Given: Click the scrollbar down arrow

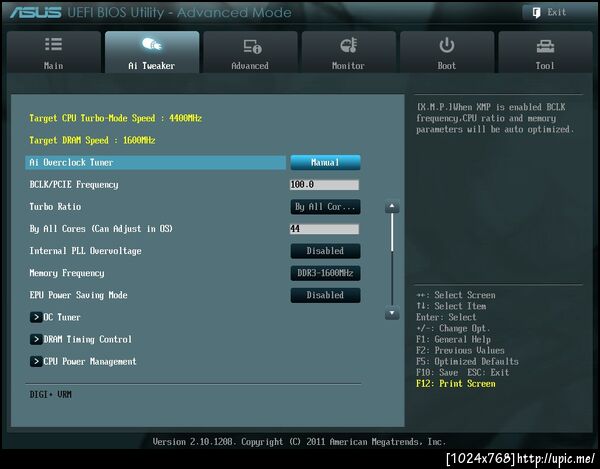Looking at the screenshot, I should click(x=392, y=314).
